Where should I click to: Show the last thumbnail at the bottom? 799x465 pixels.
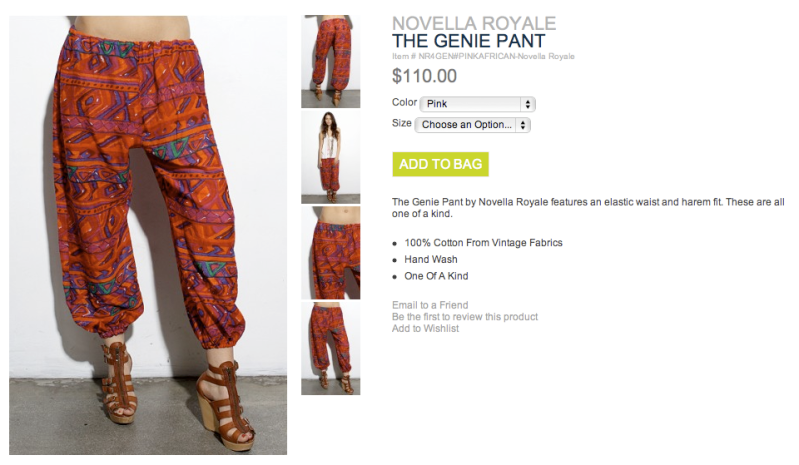330,348
